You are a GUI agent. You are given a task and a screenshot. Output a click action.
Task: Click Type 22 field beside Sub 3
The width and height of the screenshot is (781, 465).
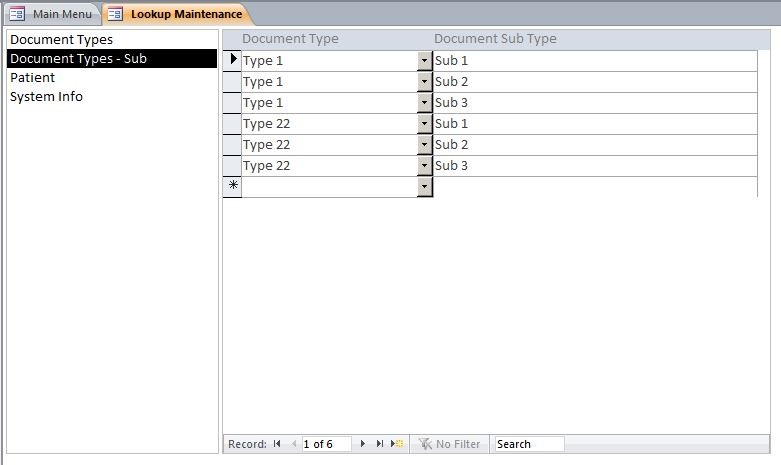coord(330,166)
